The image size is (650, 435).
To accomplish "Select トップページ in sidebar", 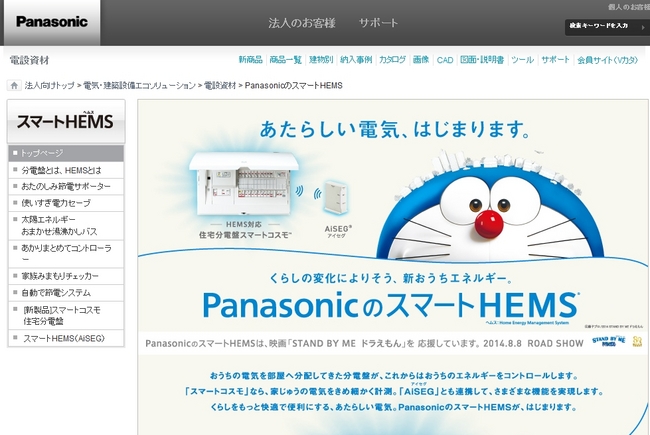I will [66, 153].
